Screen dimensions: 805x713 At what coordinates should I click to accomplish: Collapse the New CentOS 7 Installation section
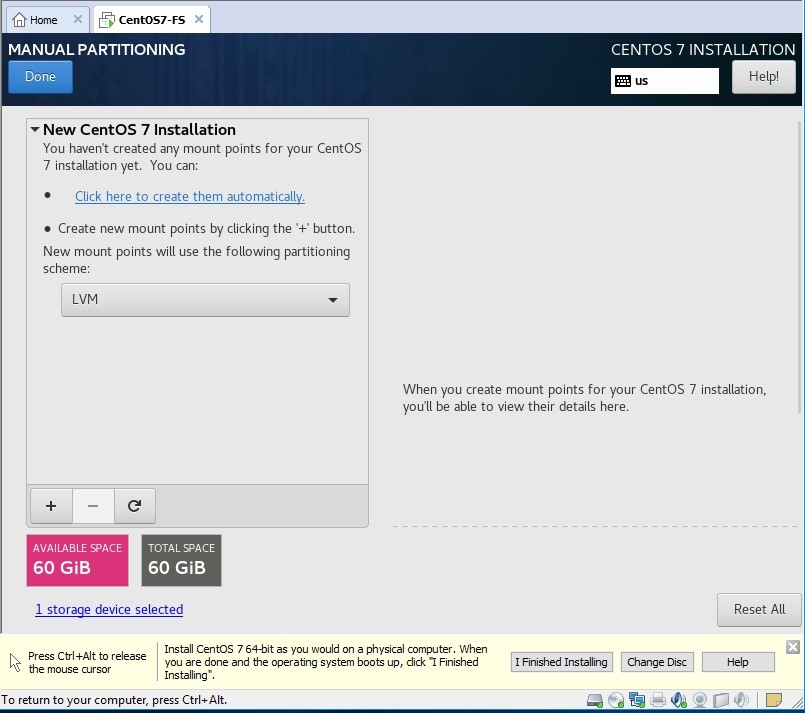point(35,130)
